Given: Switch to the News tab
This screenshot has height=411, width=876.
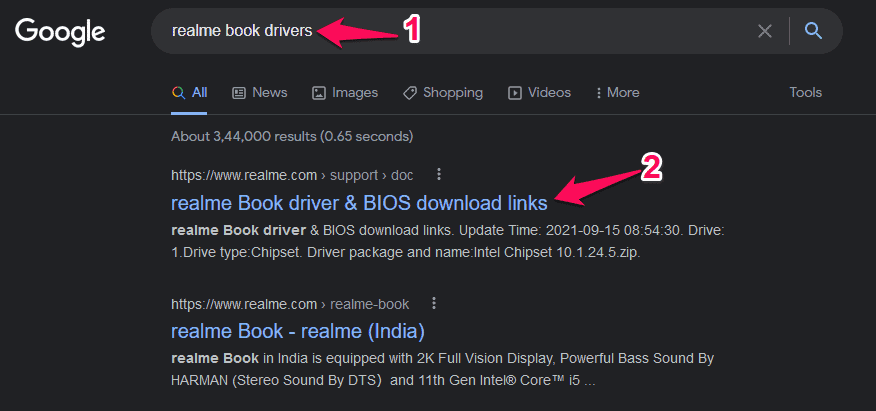Looking at the screenshot, I should click(x=269, y=93).
